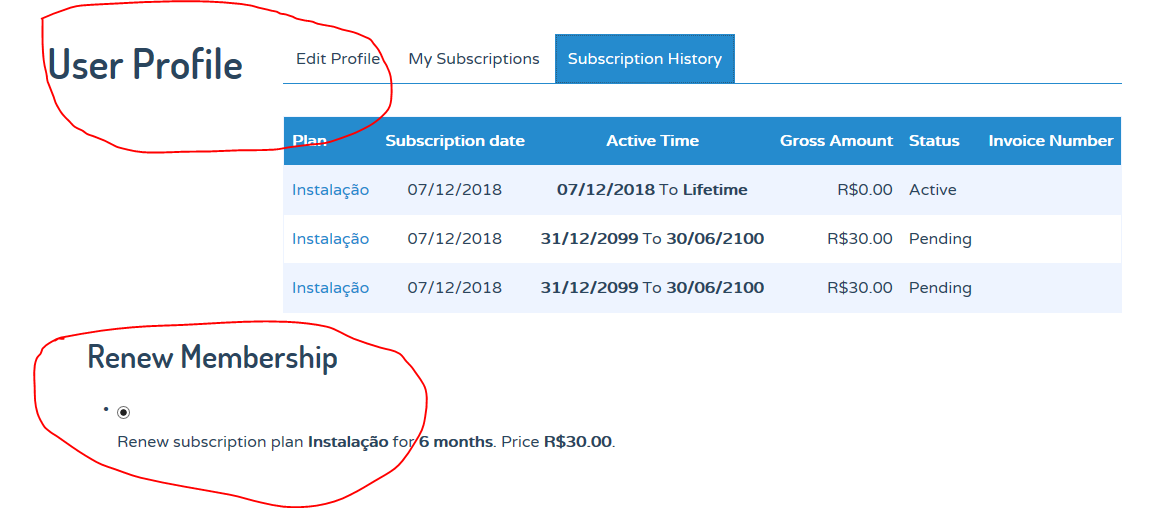Screen dimensions: 1161x508
Task: Select the Subscription History tab
Action: click(x=645, y=59)
